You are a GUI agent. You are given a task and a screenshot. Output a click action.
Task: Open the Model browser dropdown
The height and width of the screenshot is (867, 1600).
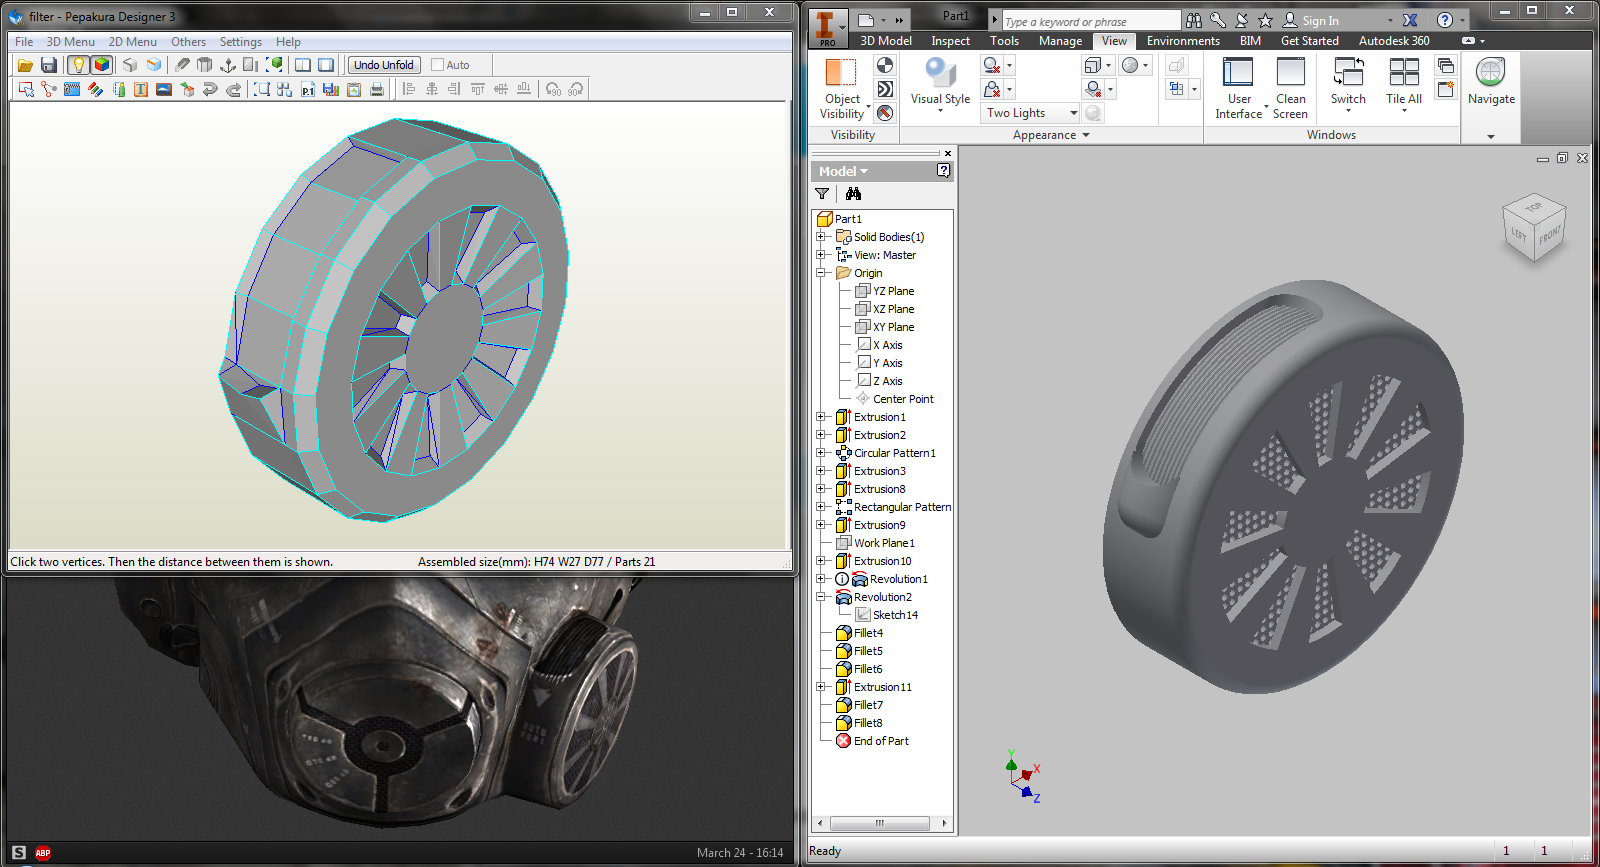click(x=843, y=171)
